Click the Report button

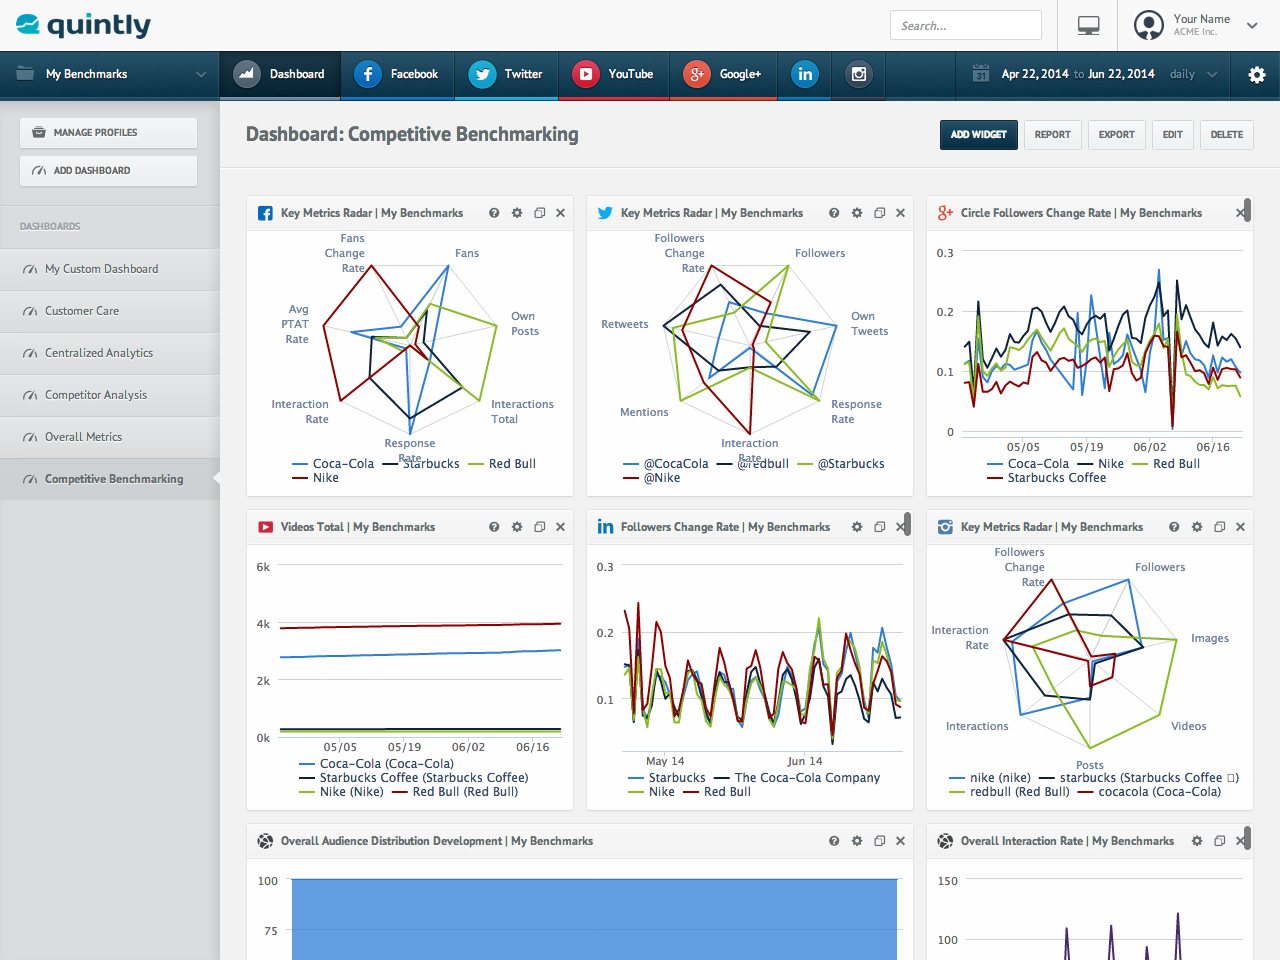[1052, 135]
